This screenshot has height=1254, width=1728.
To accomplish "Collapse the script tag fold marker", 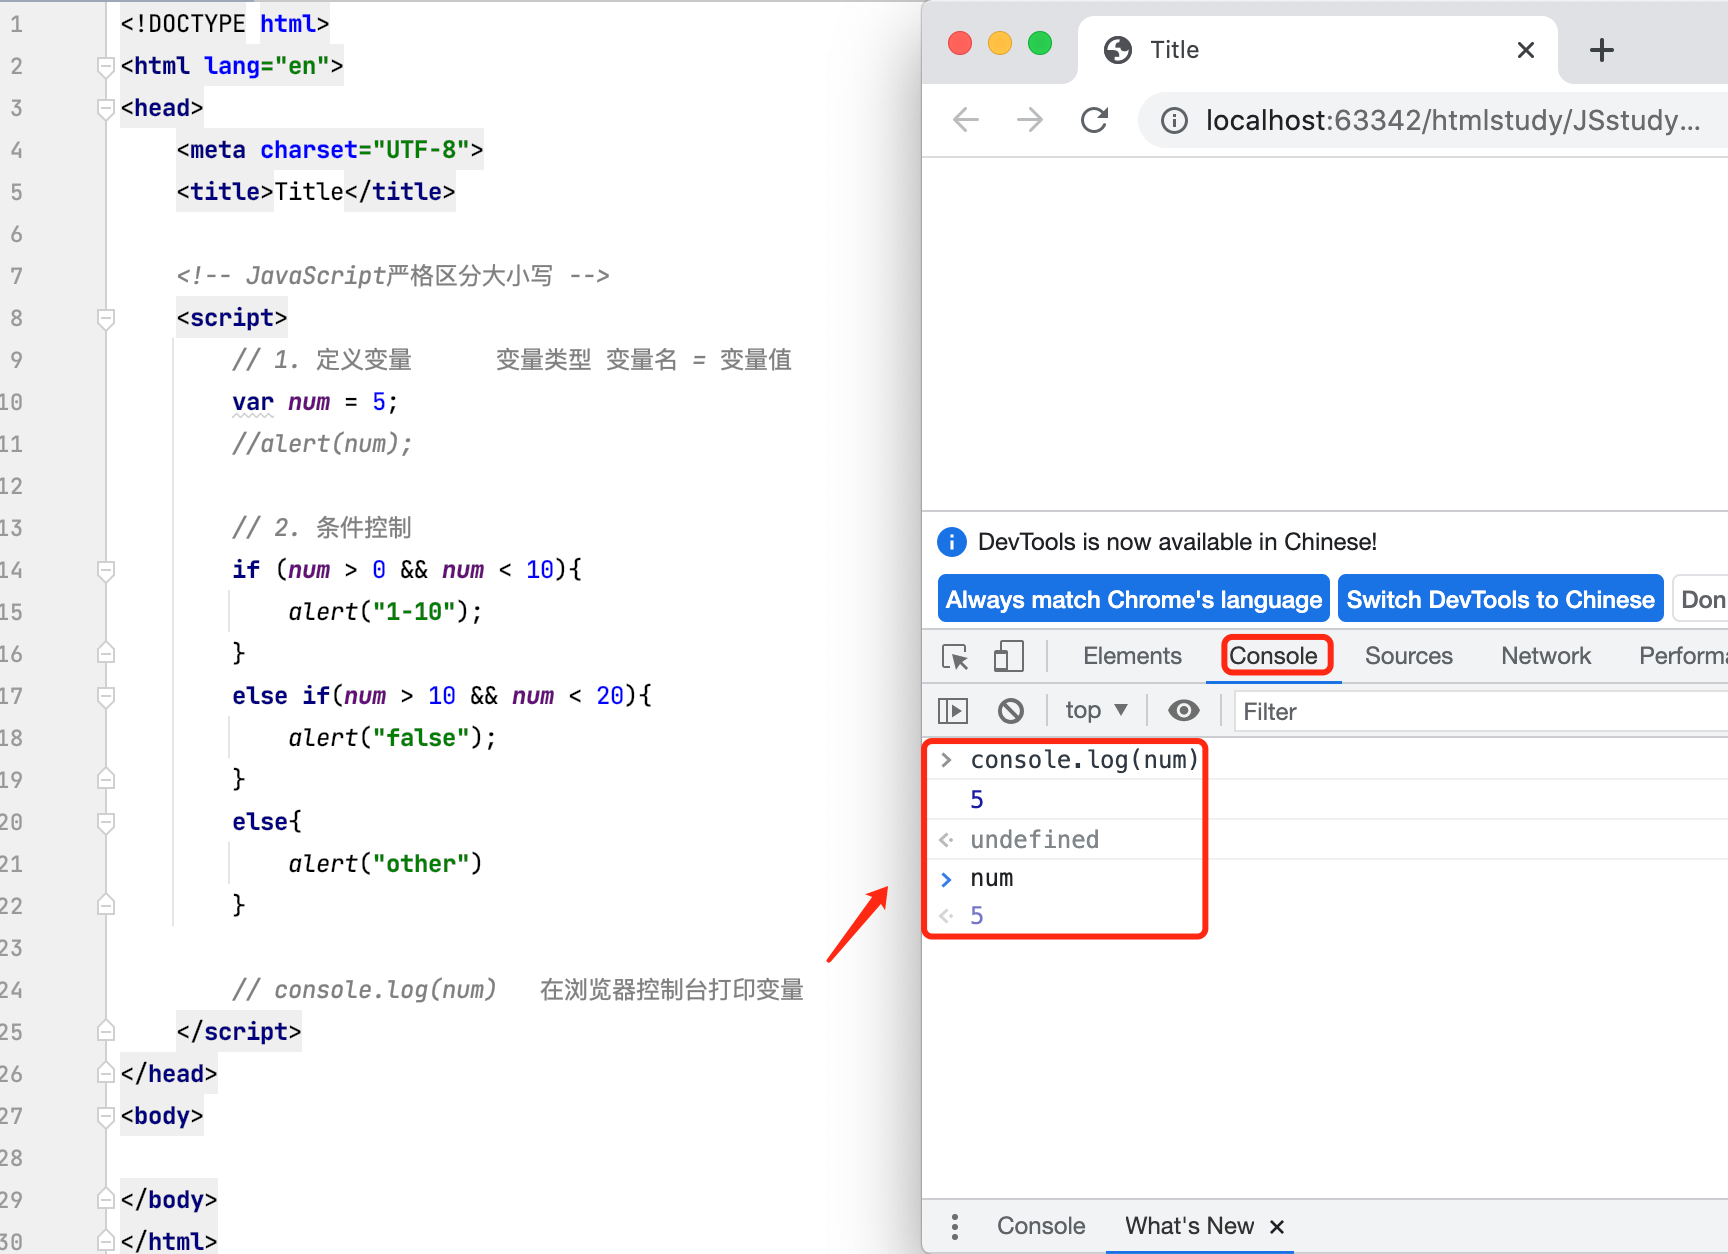I will point(106,318).
